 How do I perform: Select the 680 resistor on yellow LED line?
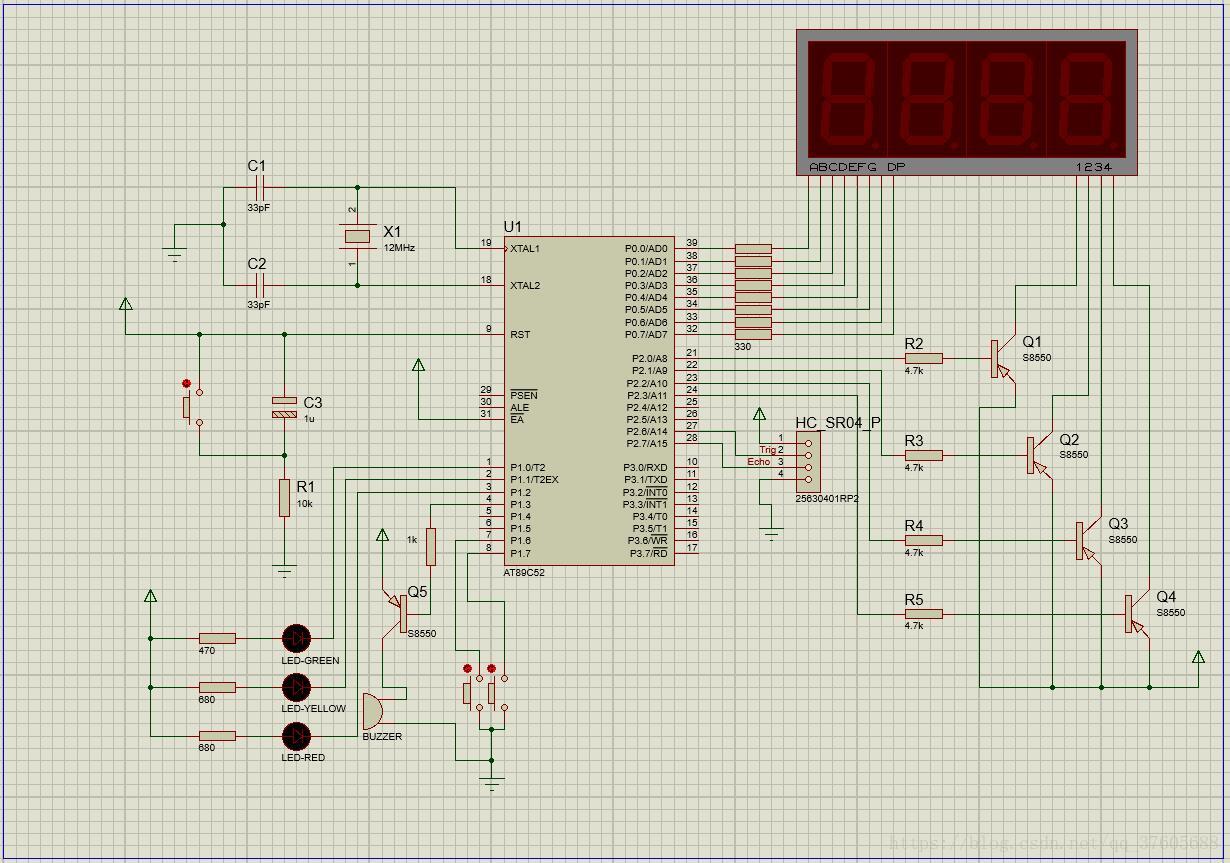[x=217, y=687]
